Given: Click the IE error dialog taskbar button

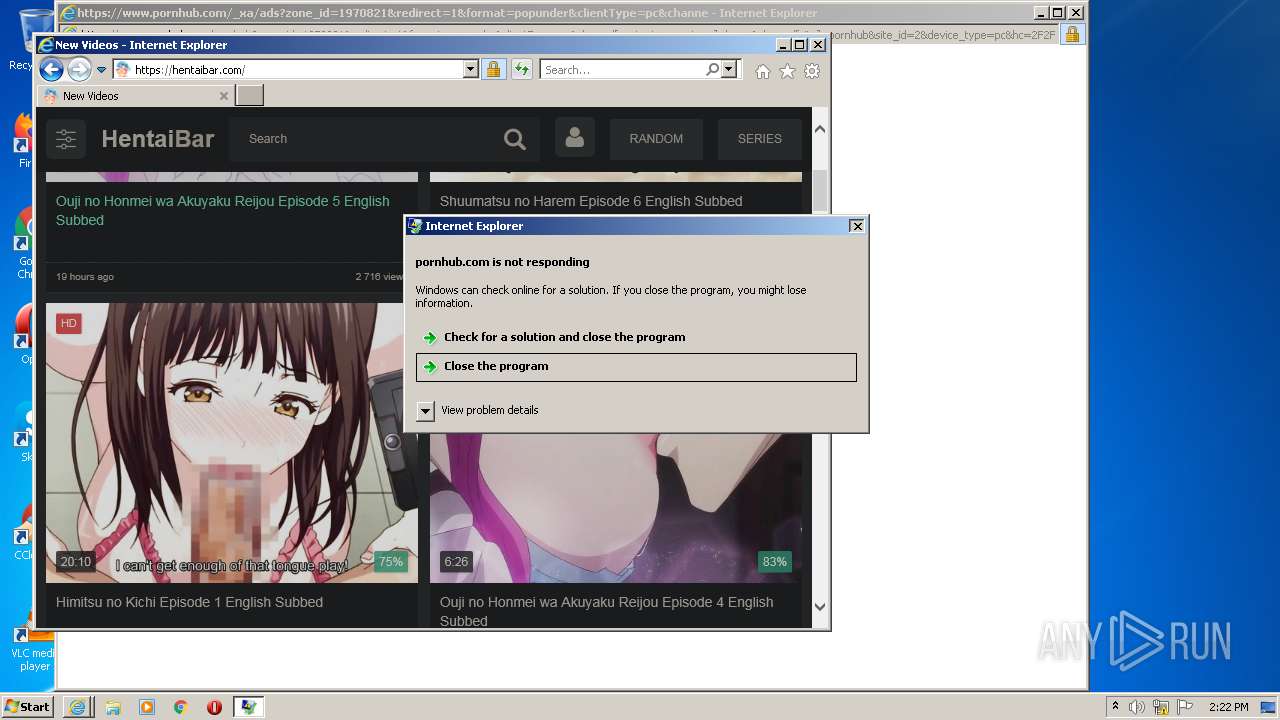Looking at the screenshot, I should [x=248, y=707].
